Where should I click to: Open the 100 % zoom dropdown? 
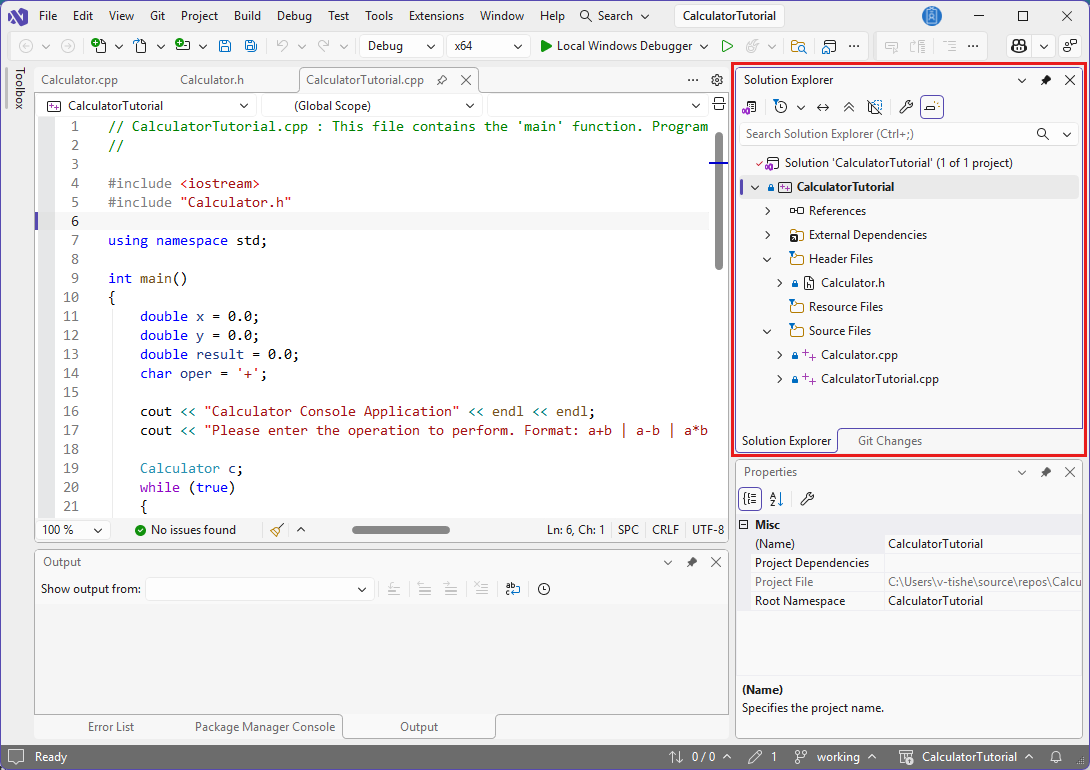tap(72, 530)
